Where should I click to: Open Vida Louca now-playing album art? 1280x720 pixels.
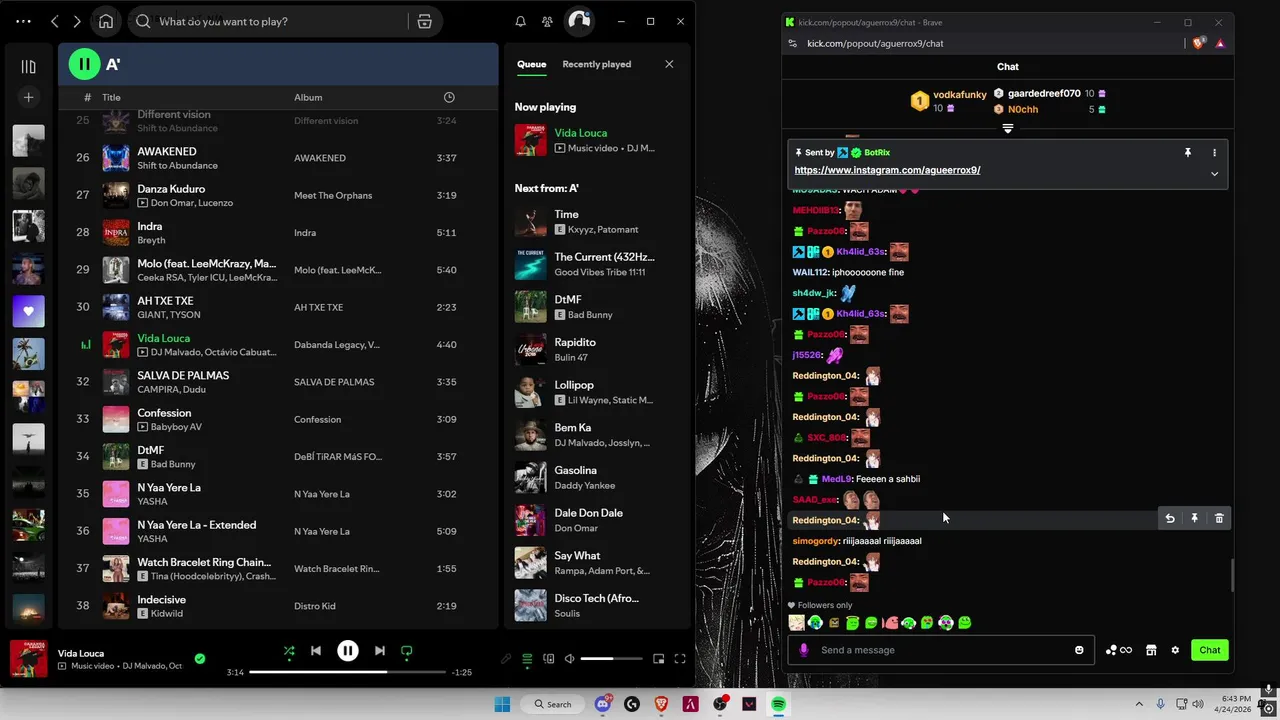(29, 659)
